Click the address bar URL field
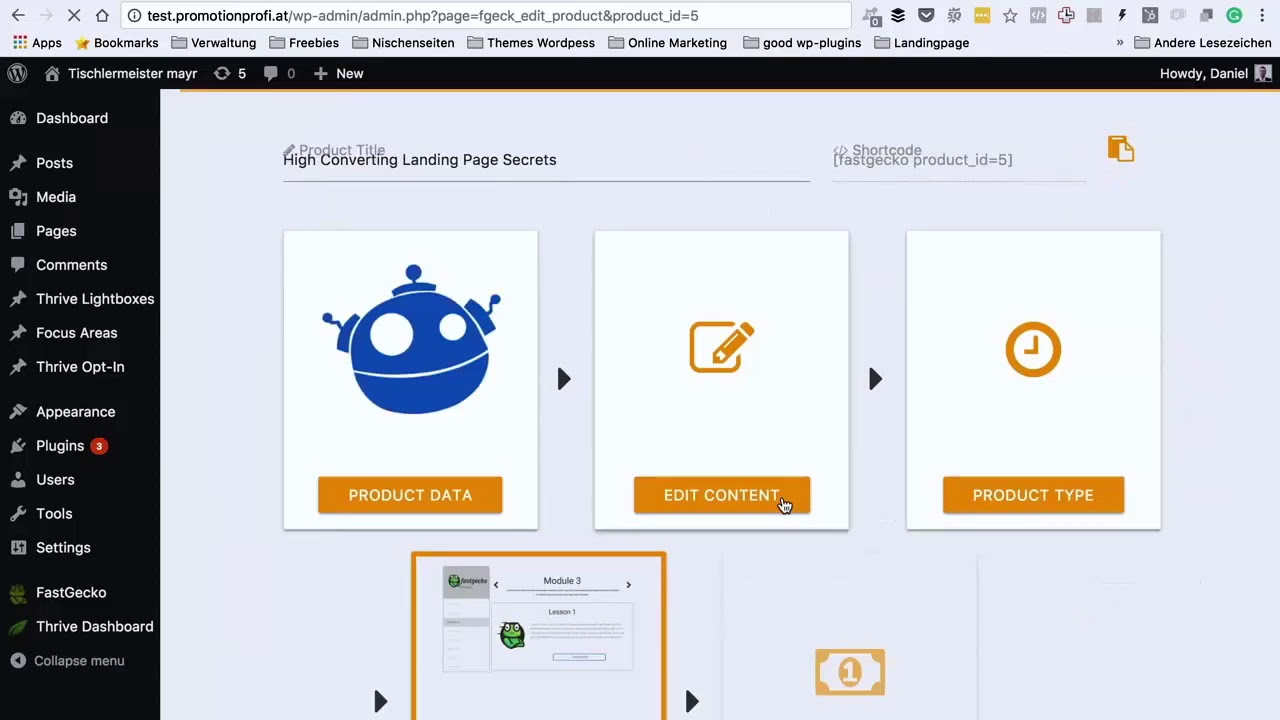Image resolution: width=1280 pixels, height=720 pixels. point(486,15)
